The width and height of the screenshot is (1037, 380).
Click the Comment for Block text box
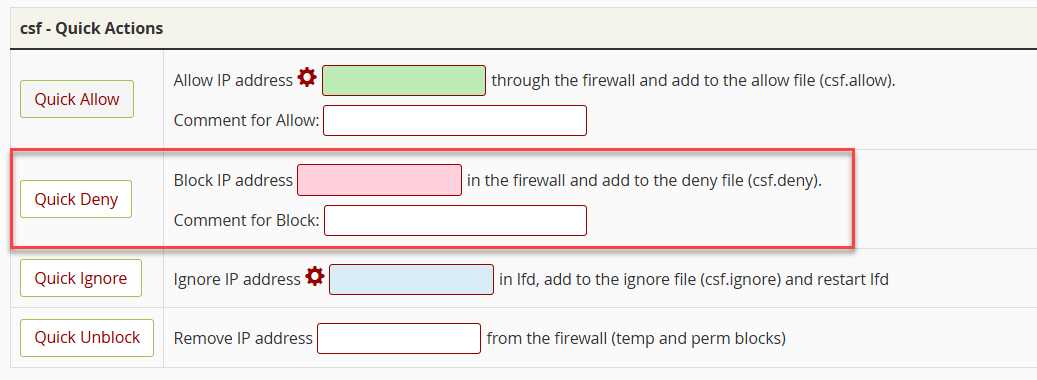[x=455, y=220]
